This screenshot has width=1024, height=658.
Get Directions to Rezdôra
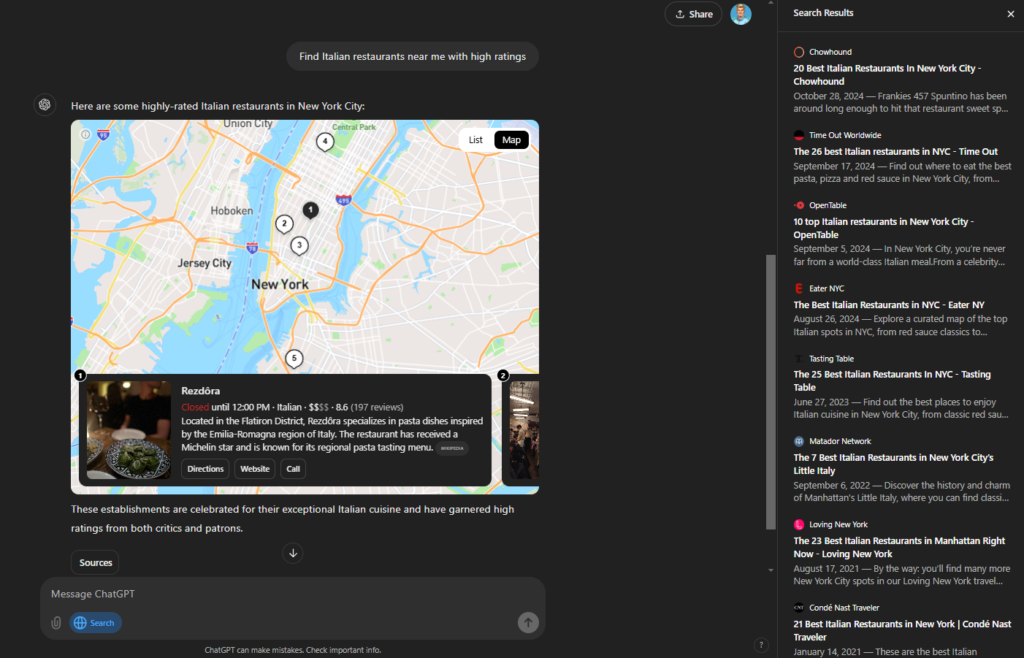(x=205, y=469)
